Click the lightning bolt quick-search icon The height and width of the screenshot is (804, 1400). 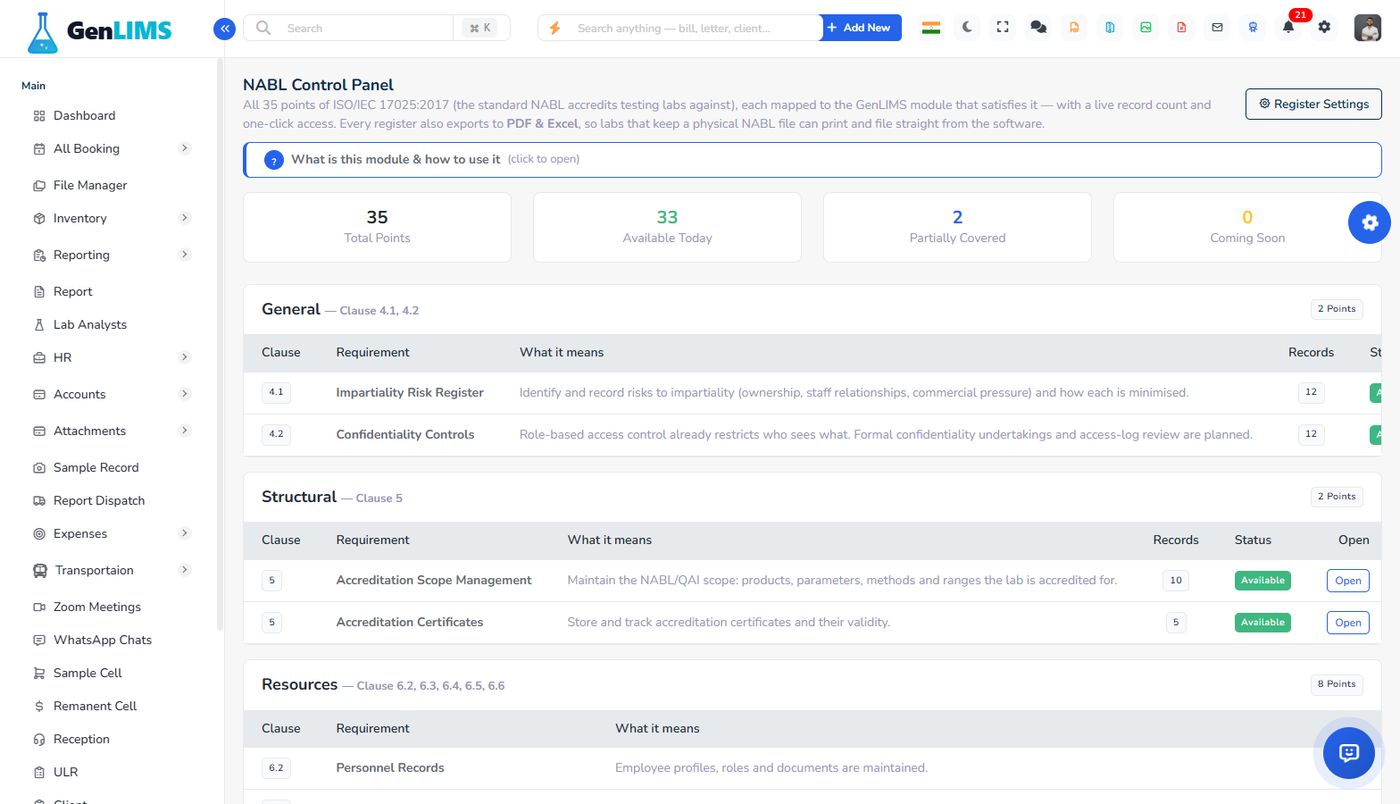tap(555, 28)
